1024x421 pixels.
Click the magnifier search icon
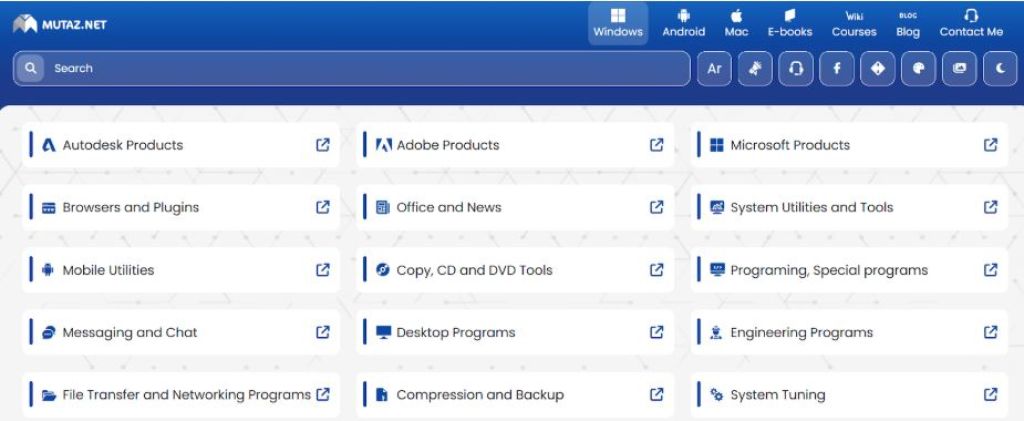click(x=31, y=68)
